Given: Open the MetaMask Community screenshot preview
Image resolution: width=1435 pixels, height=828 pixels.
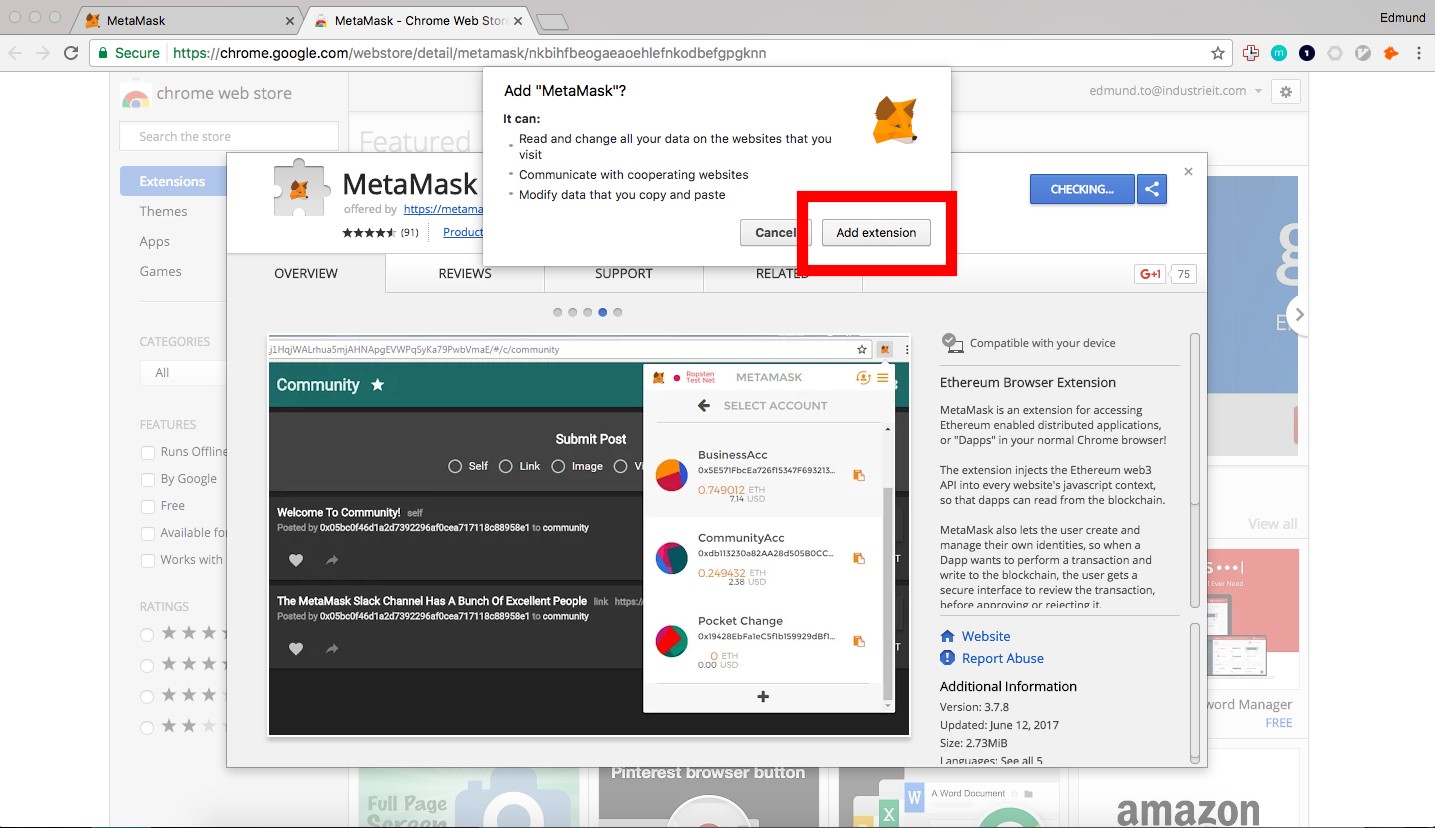Looking at the screenshot, I should click(589, 536).
